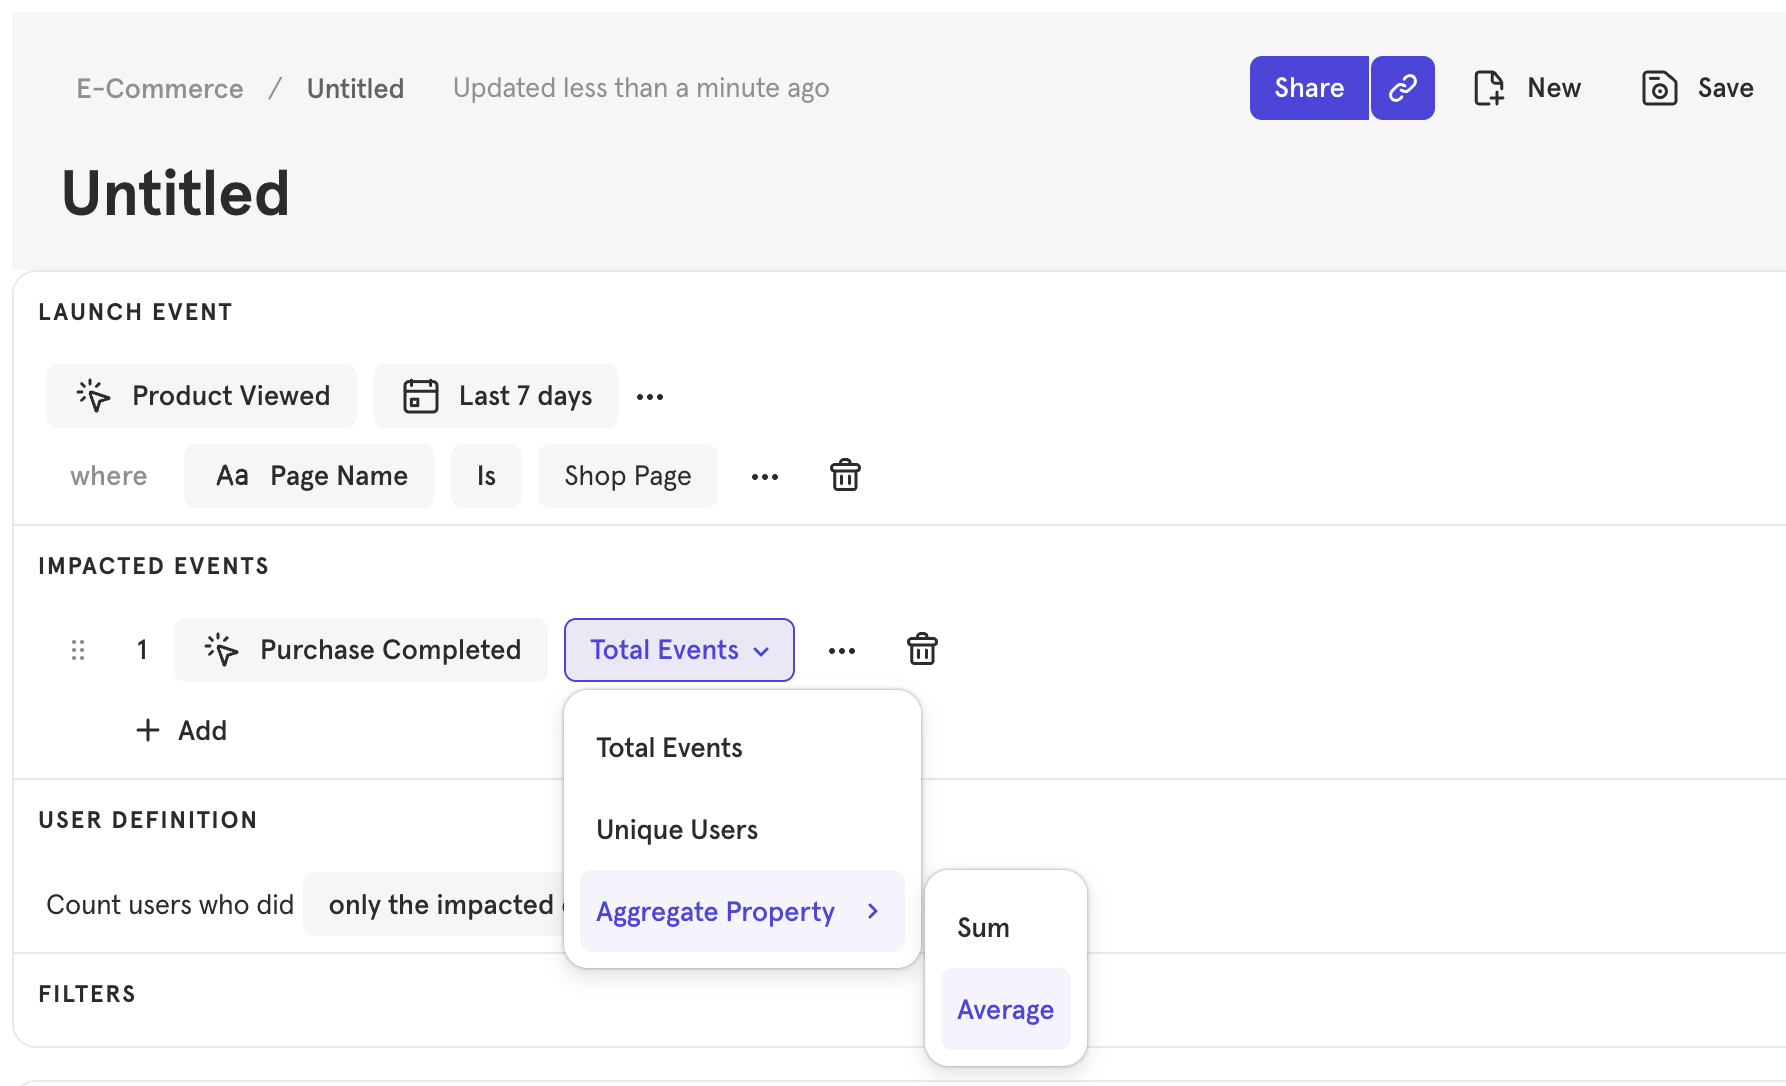The image size is (1786, 1086).
Task: Grab the drag handle beside event 1
Action: (78, 650)
